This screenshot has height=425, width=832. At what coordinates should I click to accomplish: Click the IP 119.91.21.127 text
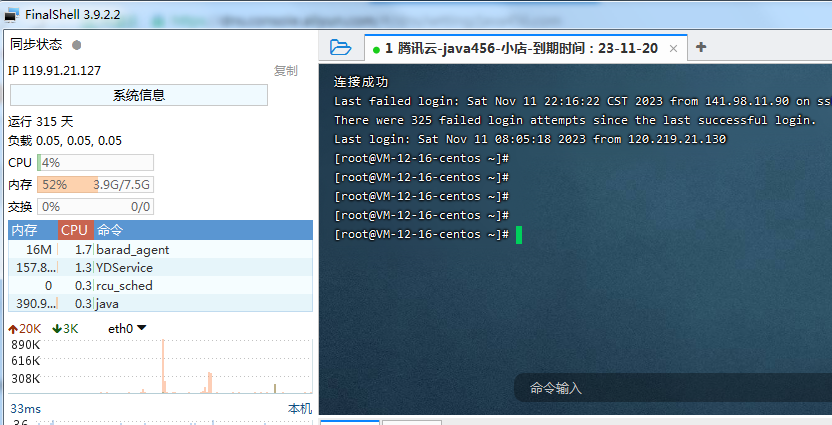tap(54, 71)
